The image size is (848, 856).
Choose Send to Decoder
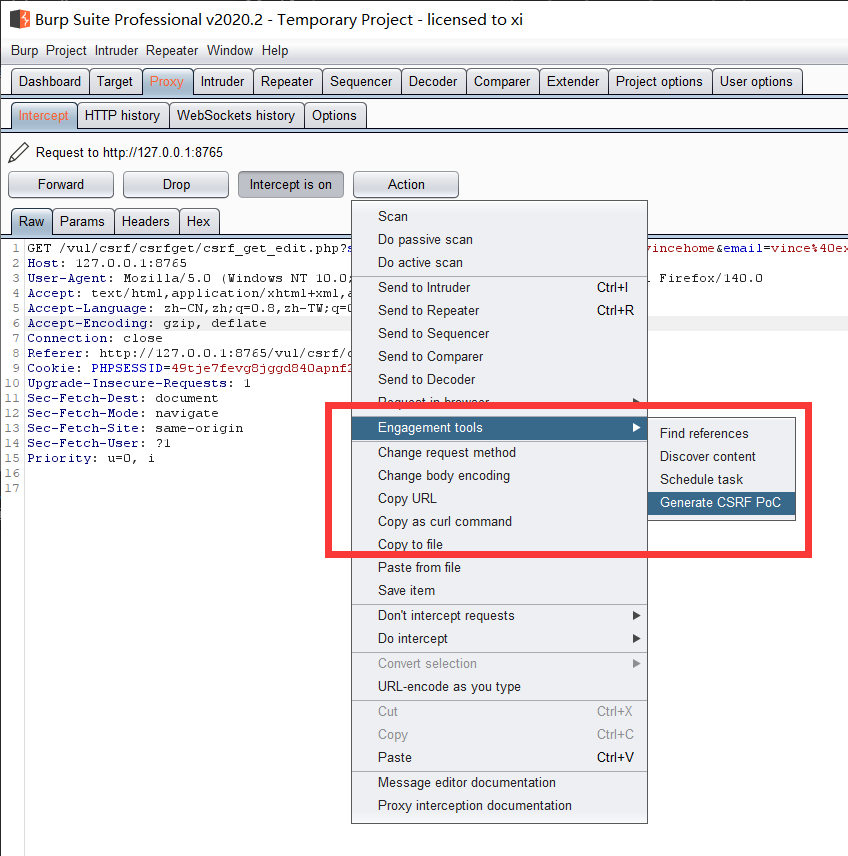[499, 379]
